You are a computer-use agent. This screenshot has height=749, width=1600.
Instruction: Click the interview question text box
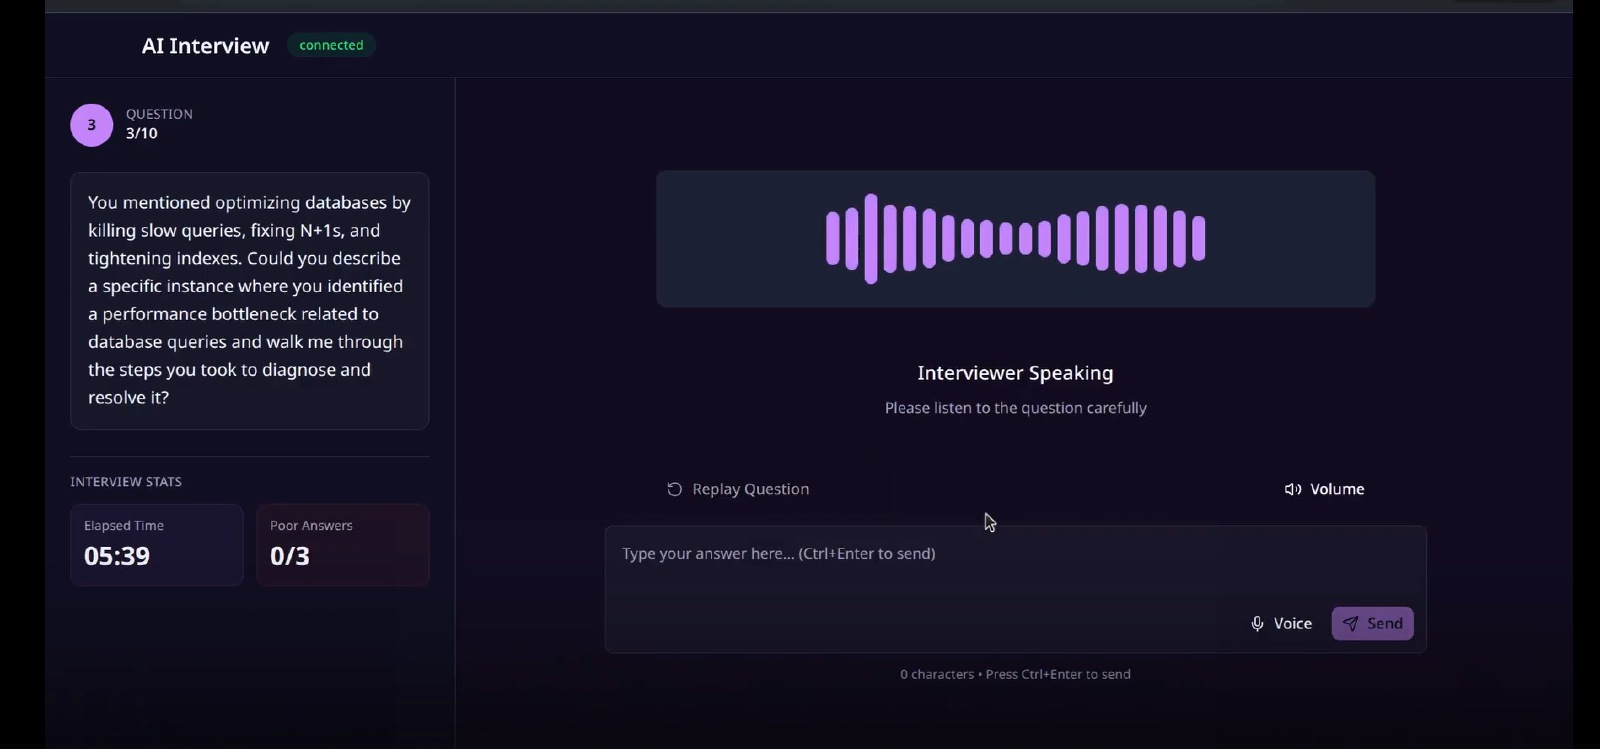250,301
